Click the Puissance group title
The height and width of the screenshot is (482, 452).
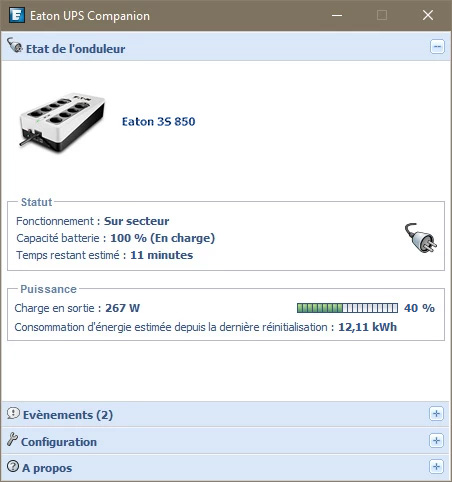(49, 289)
